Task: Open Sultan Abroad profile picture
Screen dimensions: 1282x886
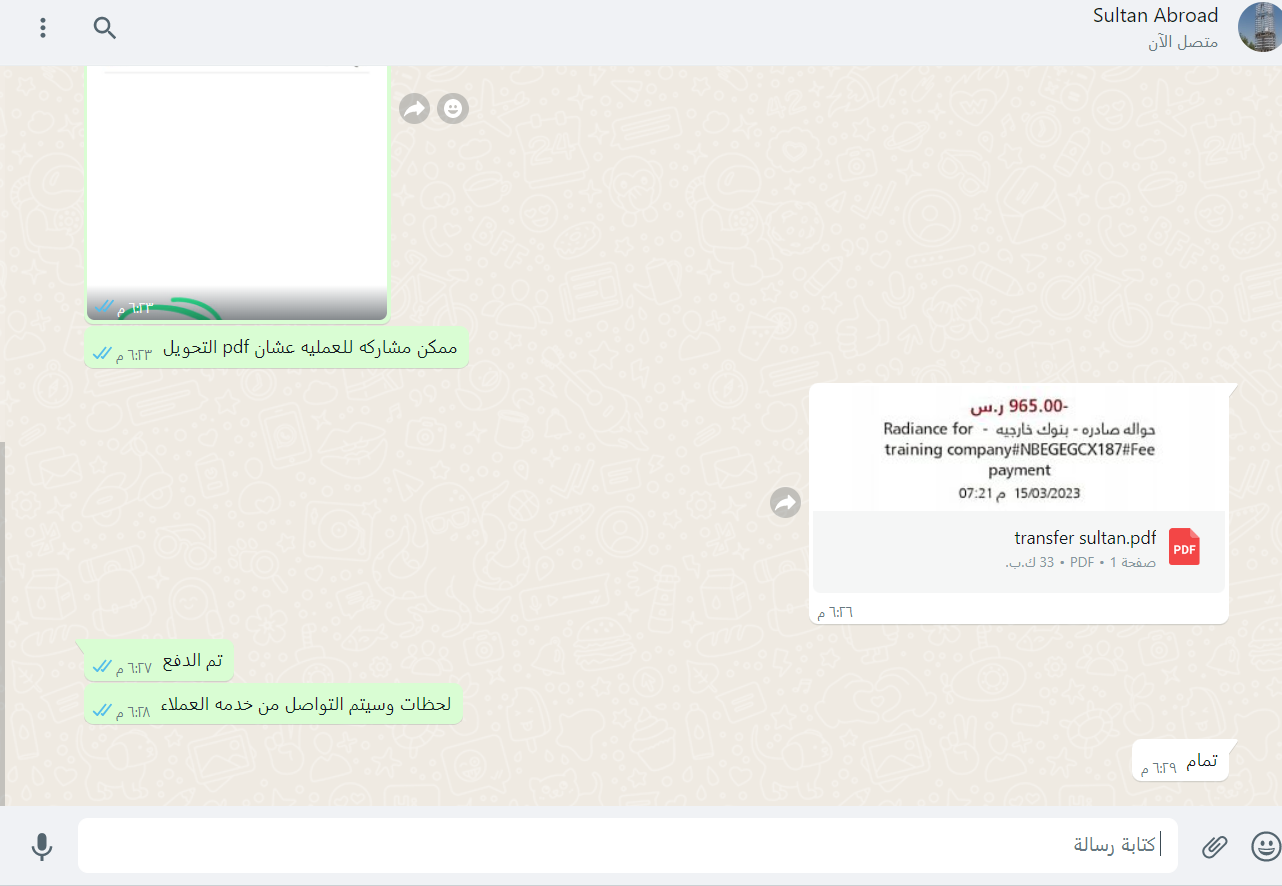Action: tap(1258, 28)
